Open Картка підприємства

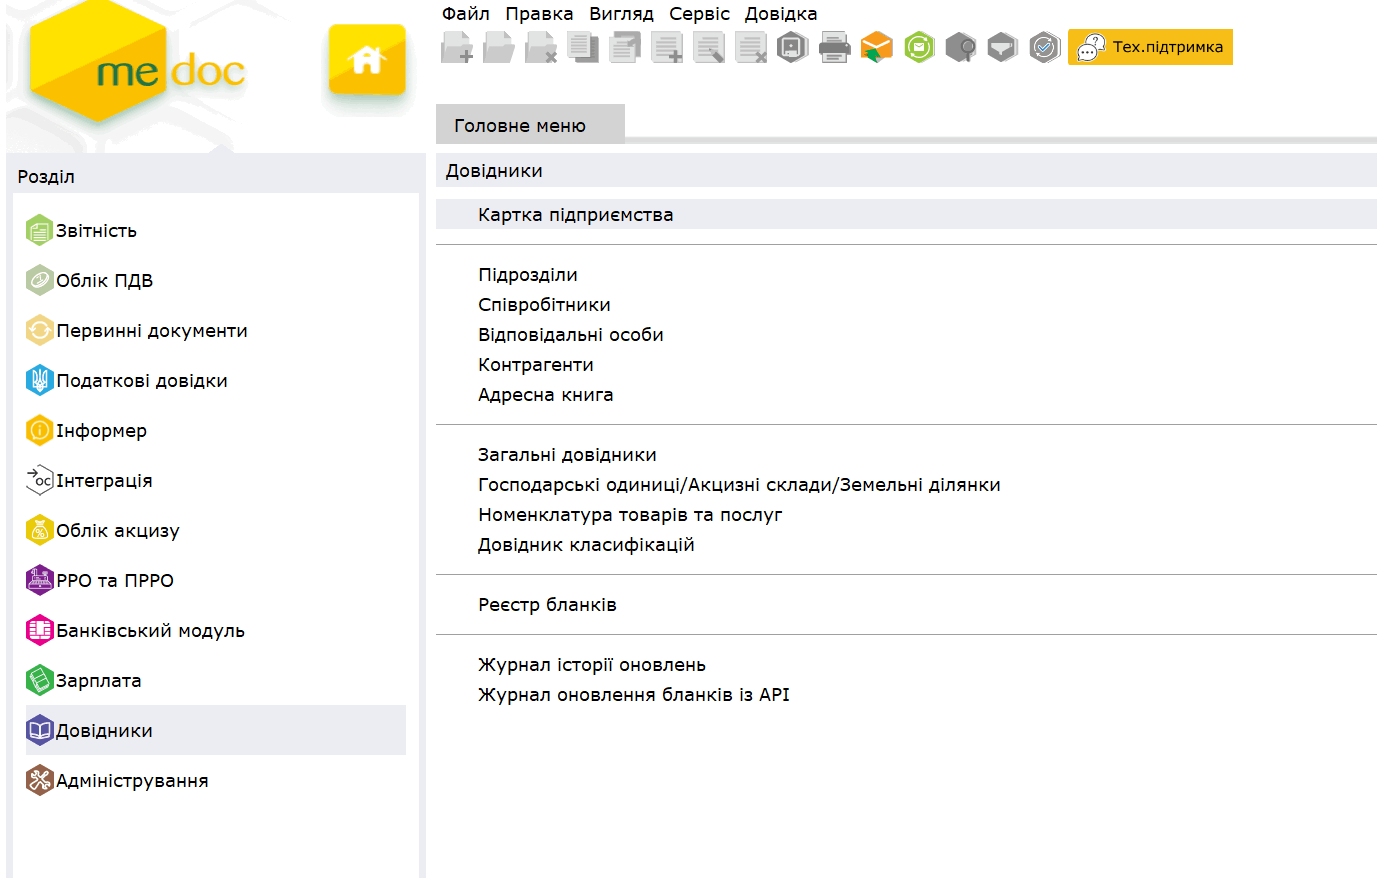coord(575,215)
